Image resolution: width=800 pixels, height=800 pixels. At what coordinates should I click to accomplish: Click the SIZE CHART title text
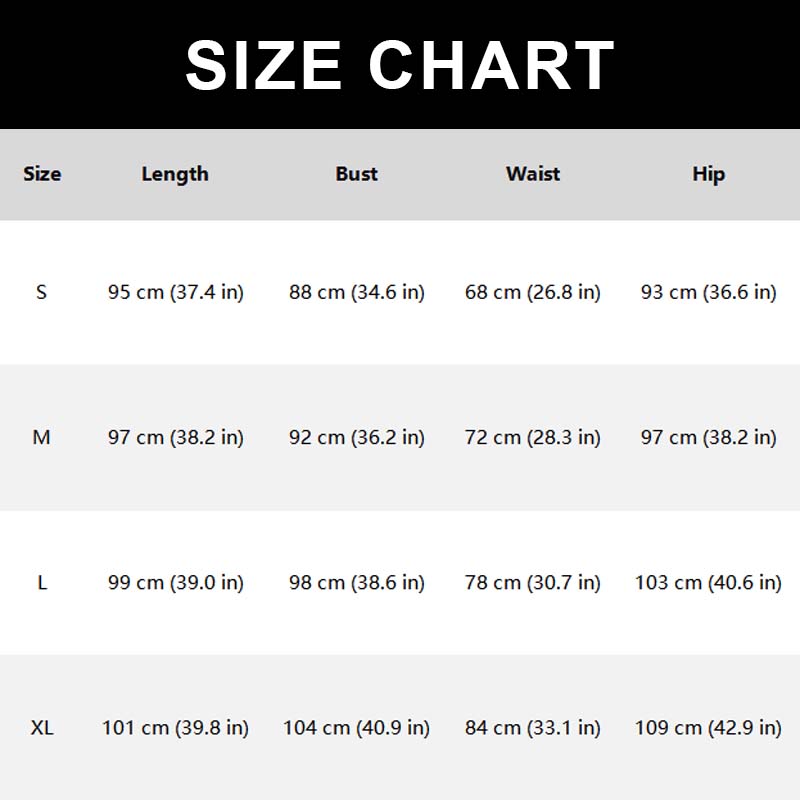point(400,65)
